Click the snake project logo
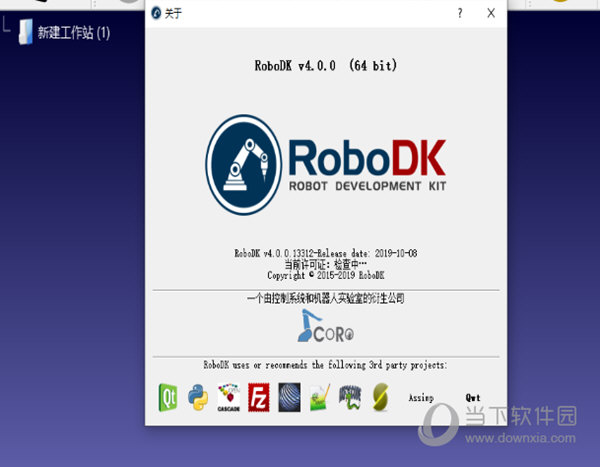The width and height of the screenshot is (600, 467). tap(350, 397)
